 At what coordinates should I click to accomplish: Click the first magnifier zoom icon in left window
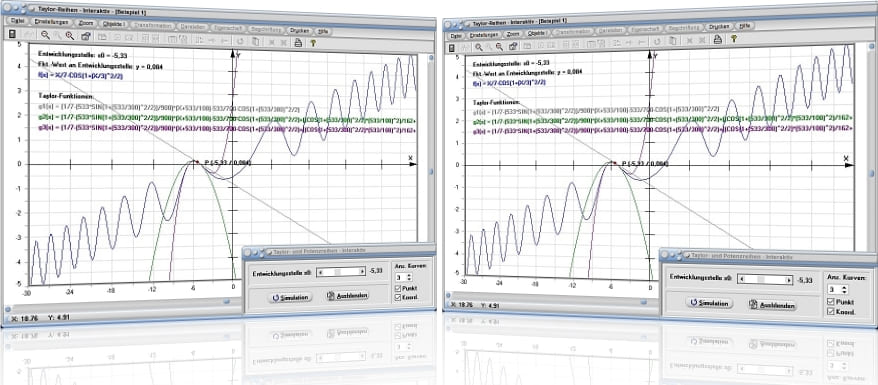coord(45,35)
